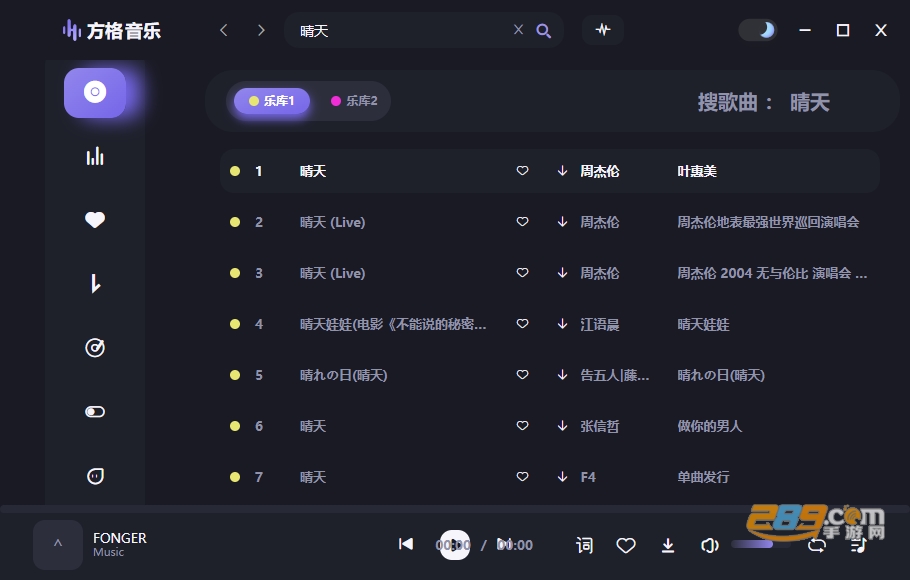This screenshot has width=910, height=580.
Task: Go forward with the right chevron
Action: (261, 30)
